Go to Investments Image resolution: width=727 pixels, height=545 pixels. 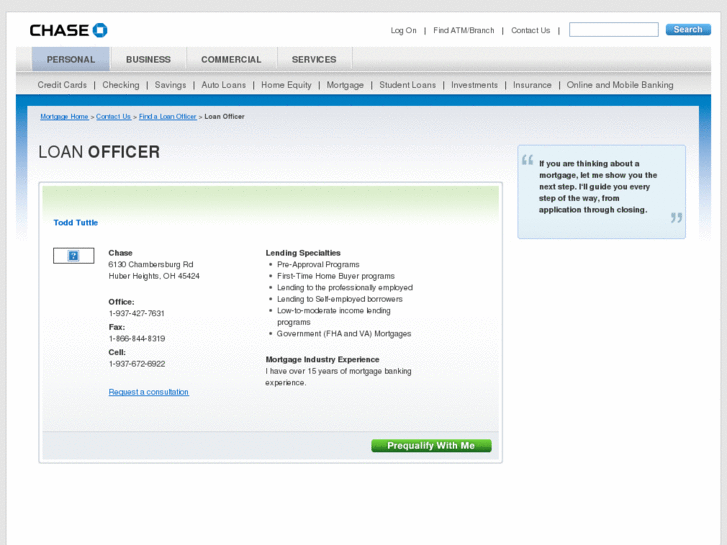[474, 85]
